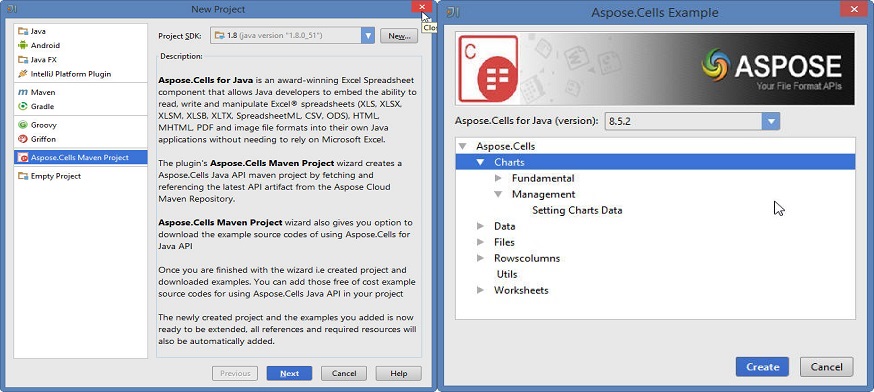Click the New... SDK button
The width and height of the screenshot is (874, 392).
pyautogui.click(x=399, y=36)
